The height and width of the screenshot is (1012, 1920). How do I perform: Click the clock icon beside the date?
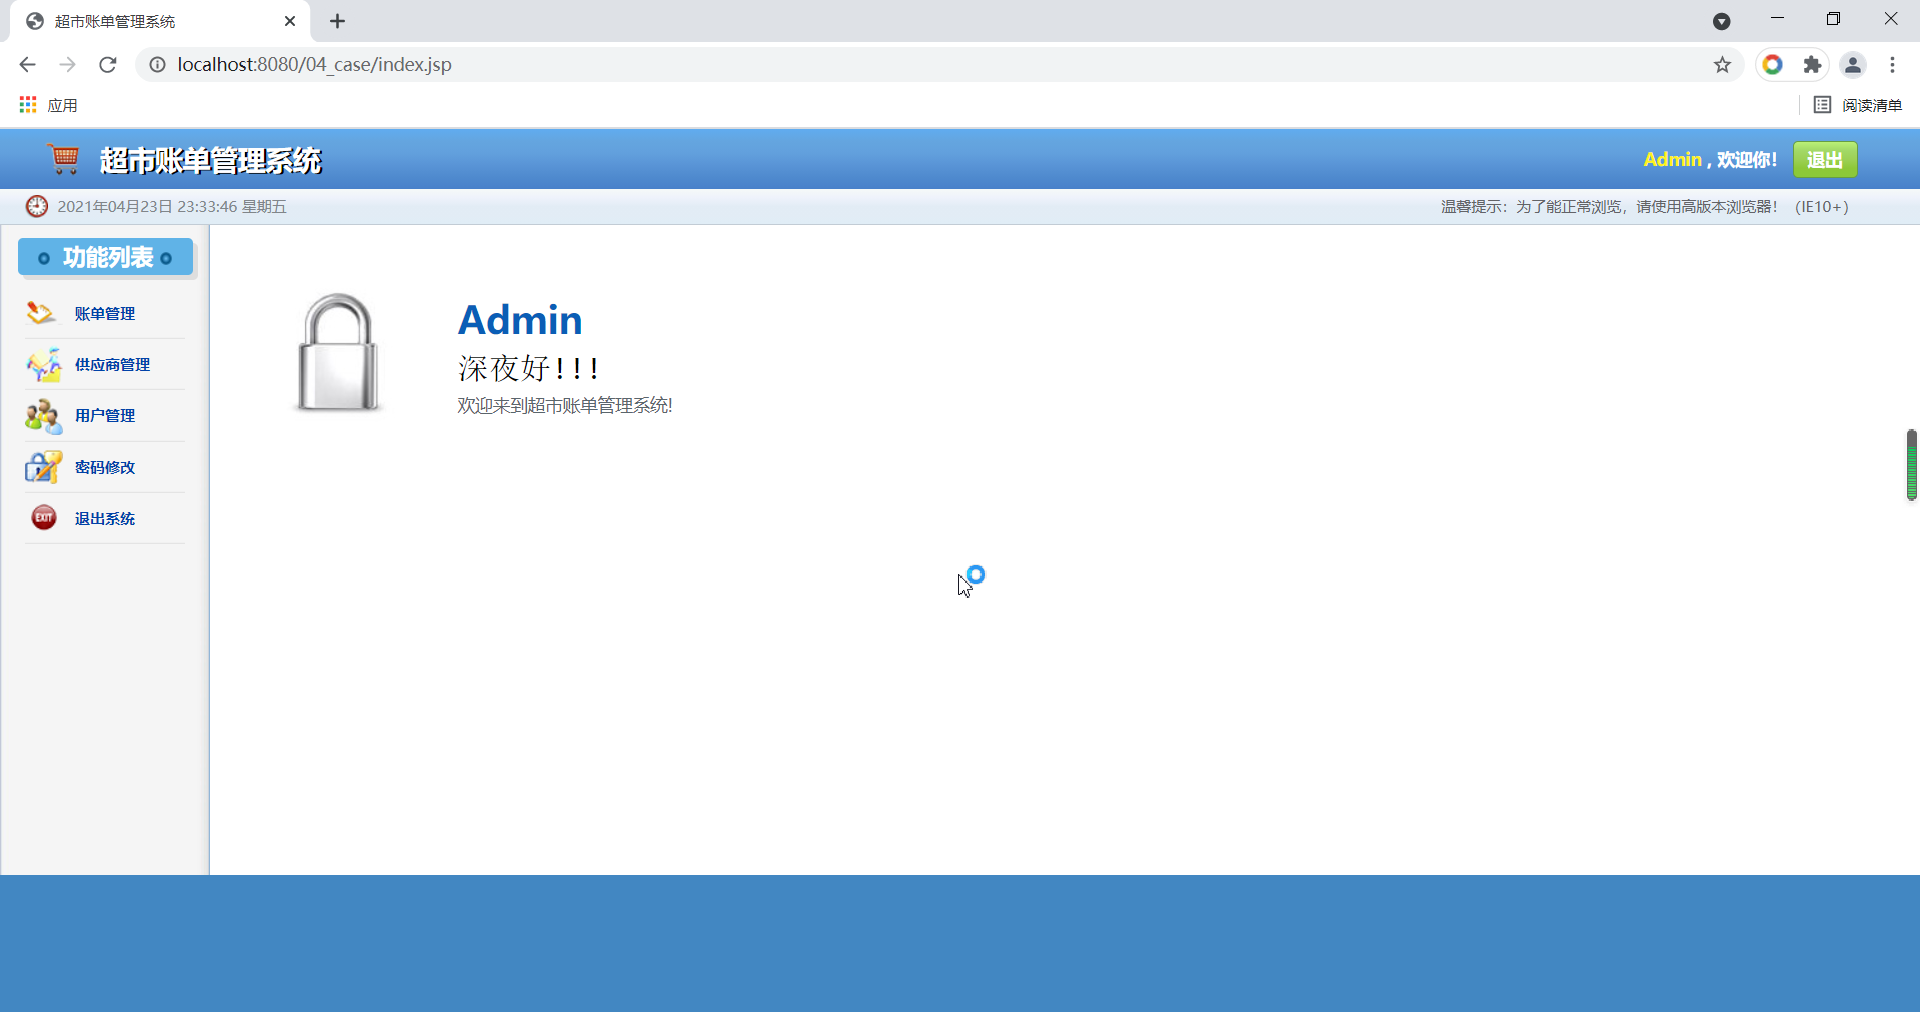pos(37,206)
